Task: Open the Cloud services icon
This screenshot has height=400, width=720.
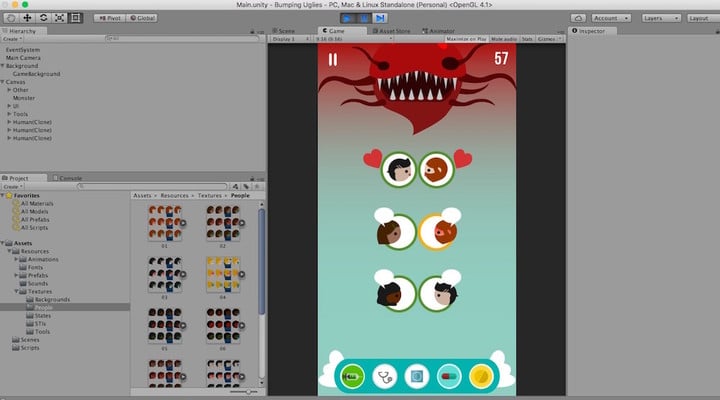Action: pos(578,18)
